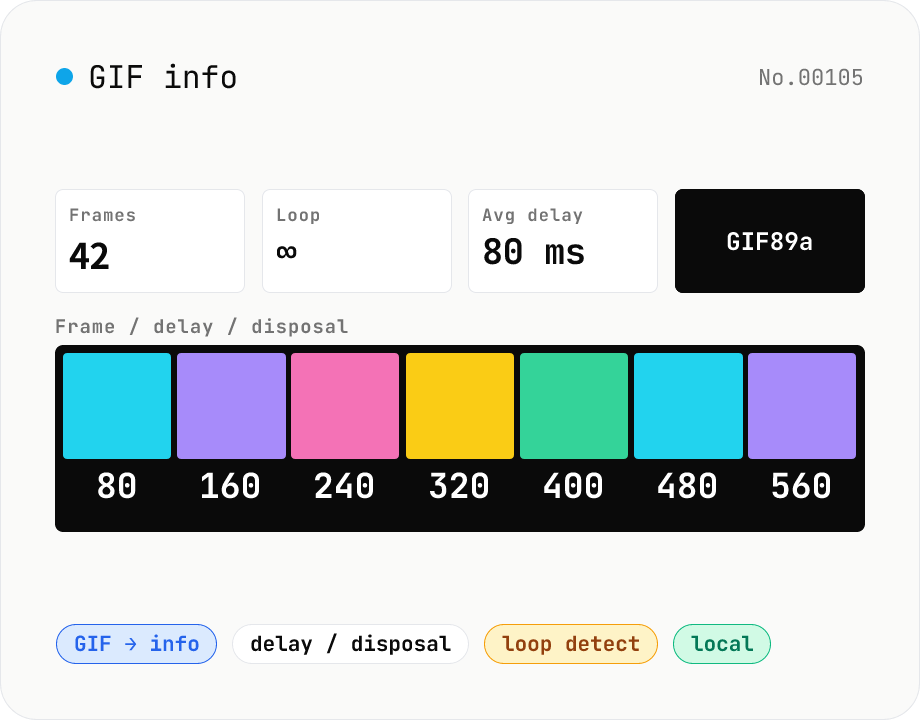Click the 320 delay value
Screen dimensions: 920x720
(x=459, y=486)
